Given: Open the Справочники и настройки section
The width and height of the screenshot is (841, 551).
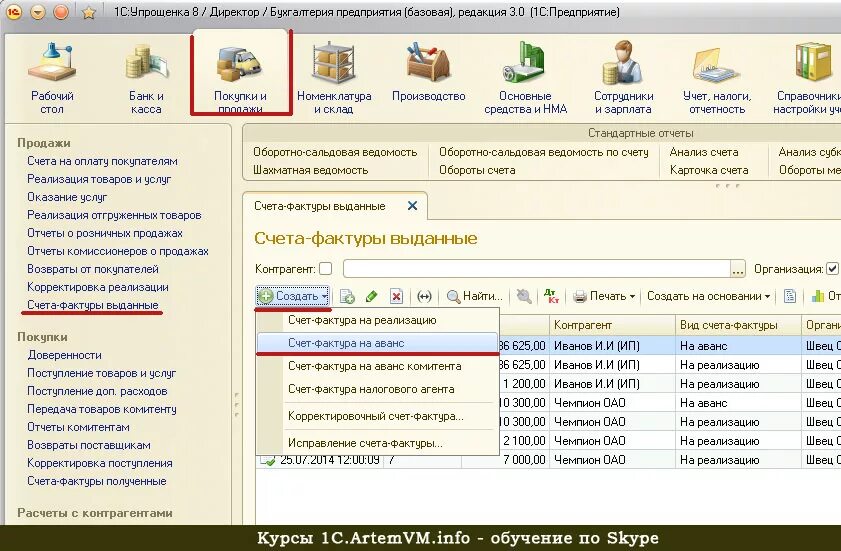Looking at the screenshot, I should pyautogui.click(x=809, y=78).
